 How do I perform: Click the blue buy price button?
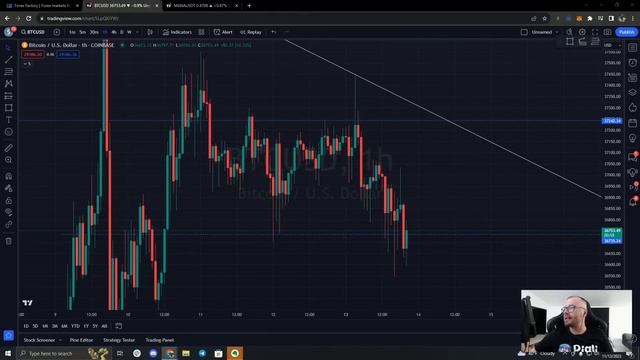point(68,54)
